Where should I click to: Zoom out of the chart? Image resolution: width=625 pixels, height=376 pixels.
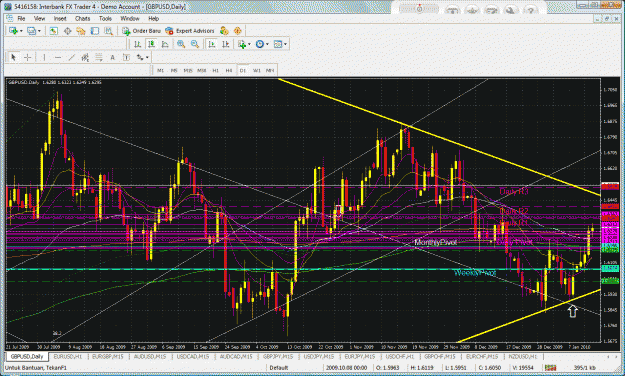click(195, 44)
